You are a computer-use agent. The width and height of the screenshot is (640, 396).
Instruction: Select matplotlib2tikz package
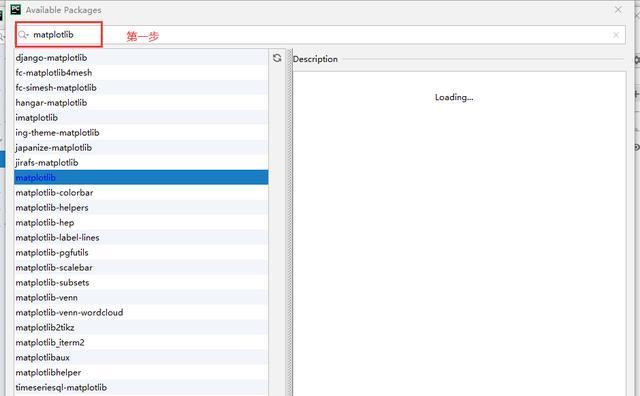(141, 327)
